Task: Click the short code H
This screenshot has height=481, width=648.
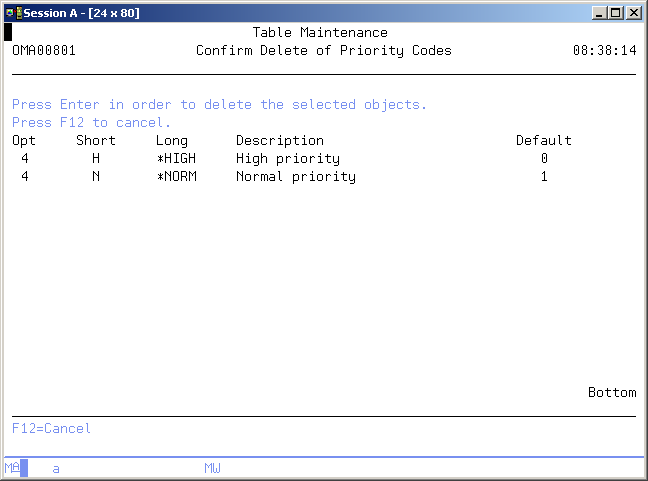Action: tap(96, 159)
